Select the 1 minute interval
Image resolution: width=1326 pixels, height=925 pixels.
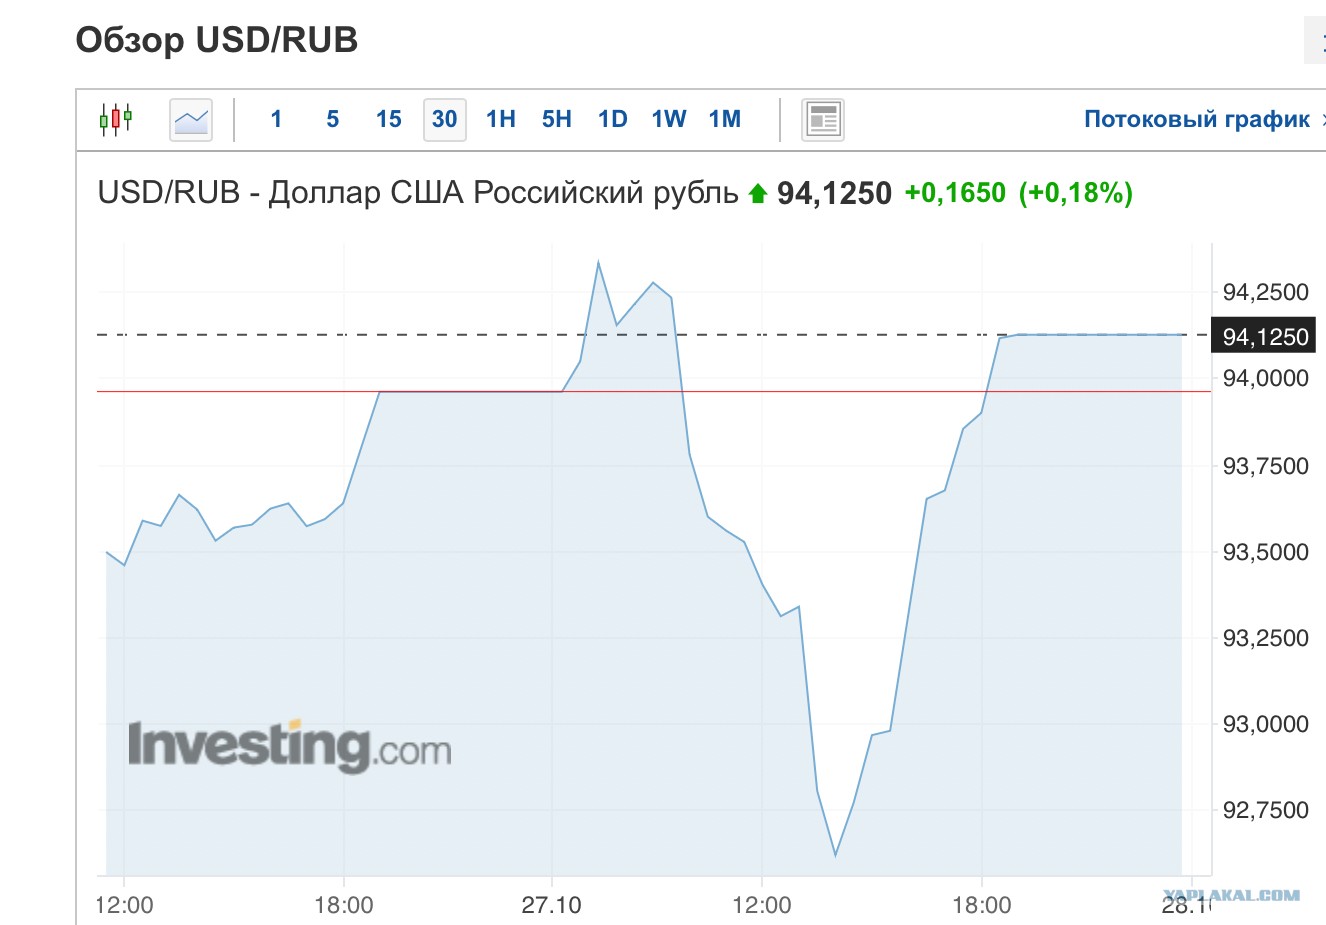[x=276, y=120]
